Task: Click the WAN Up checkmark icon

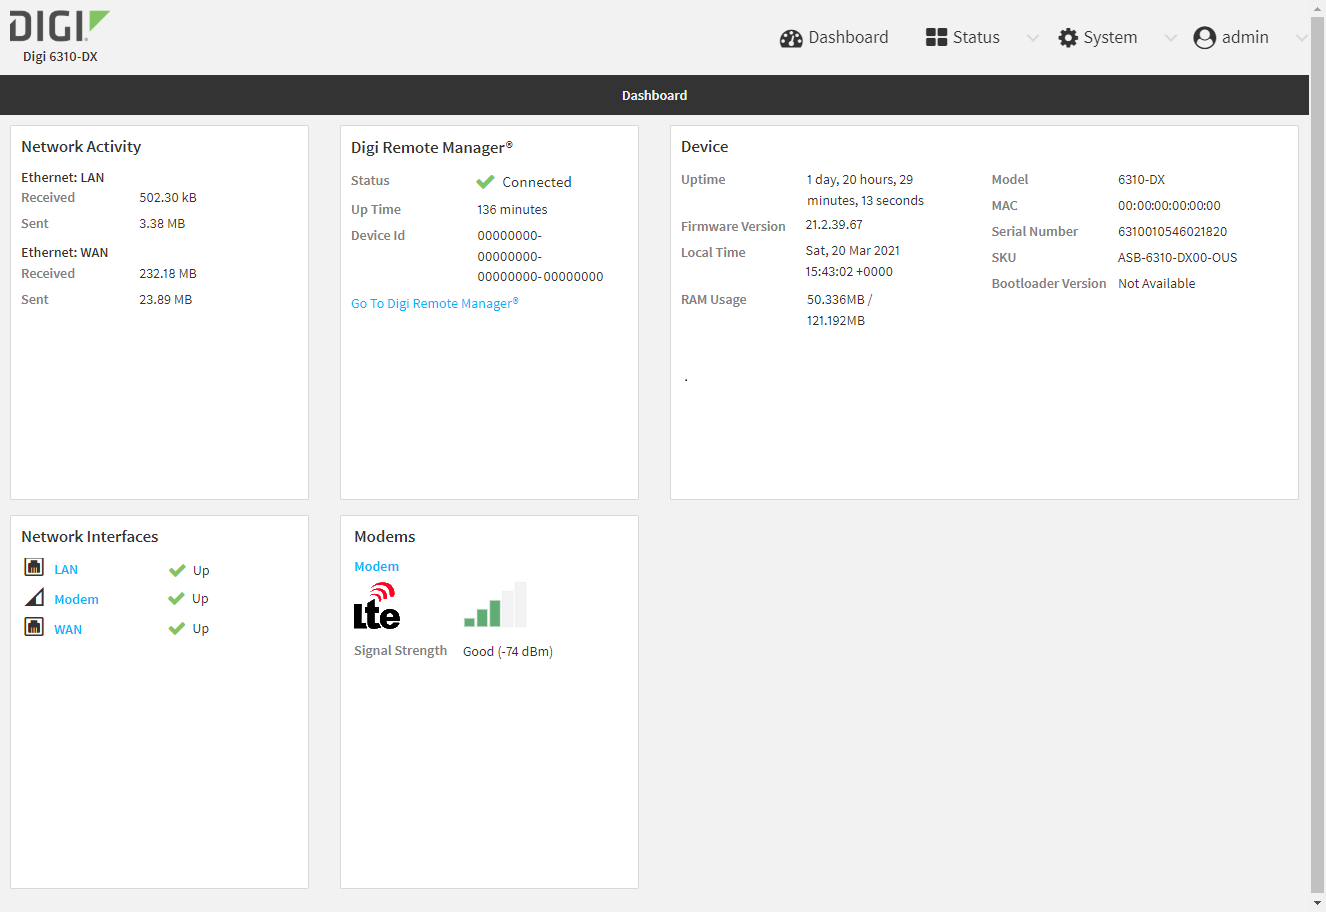Action: click(x=177, y=628)
